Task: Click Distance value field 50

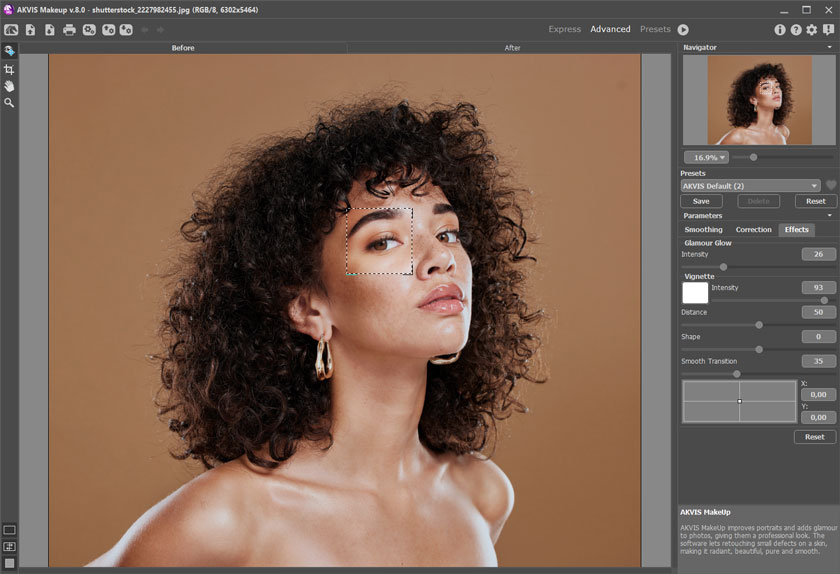Action: [x=818, y=312]
